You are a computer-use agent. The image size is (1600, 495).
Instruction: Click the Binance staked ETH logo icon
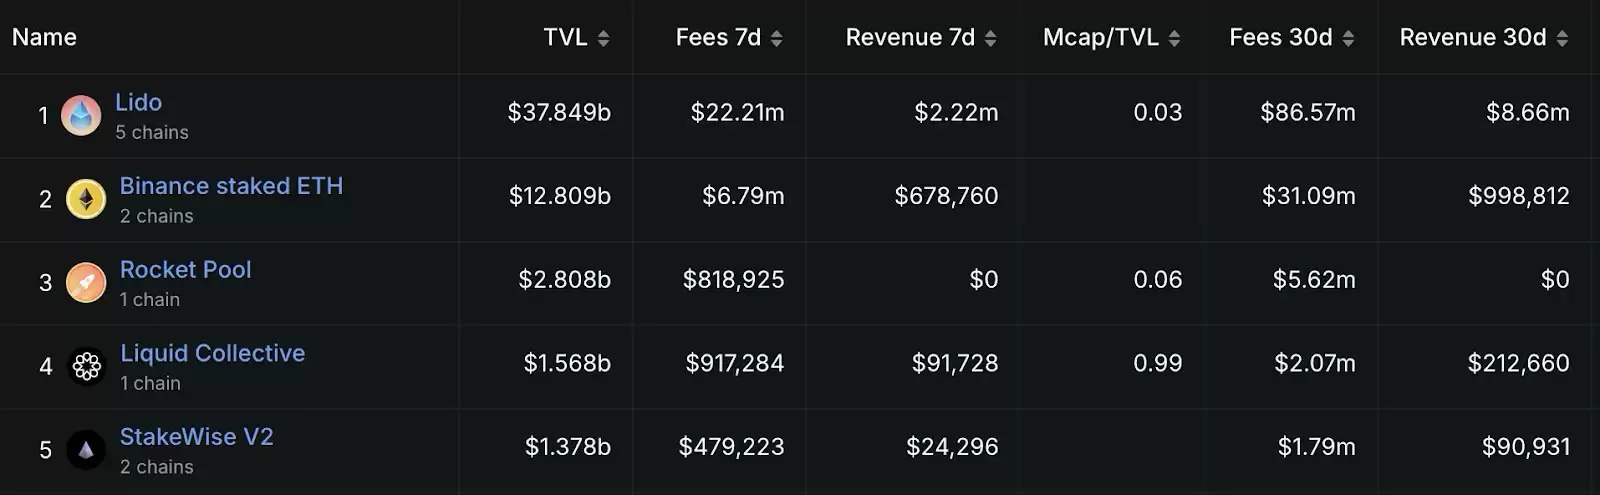point(86,199)
